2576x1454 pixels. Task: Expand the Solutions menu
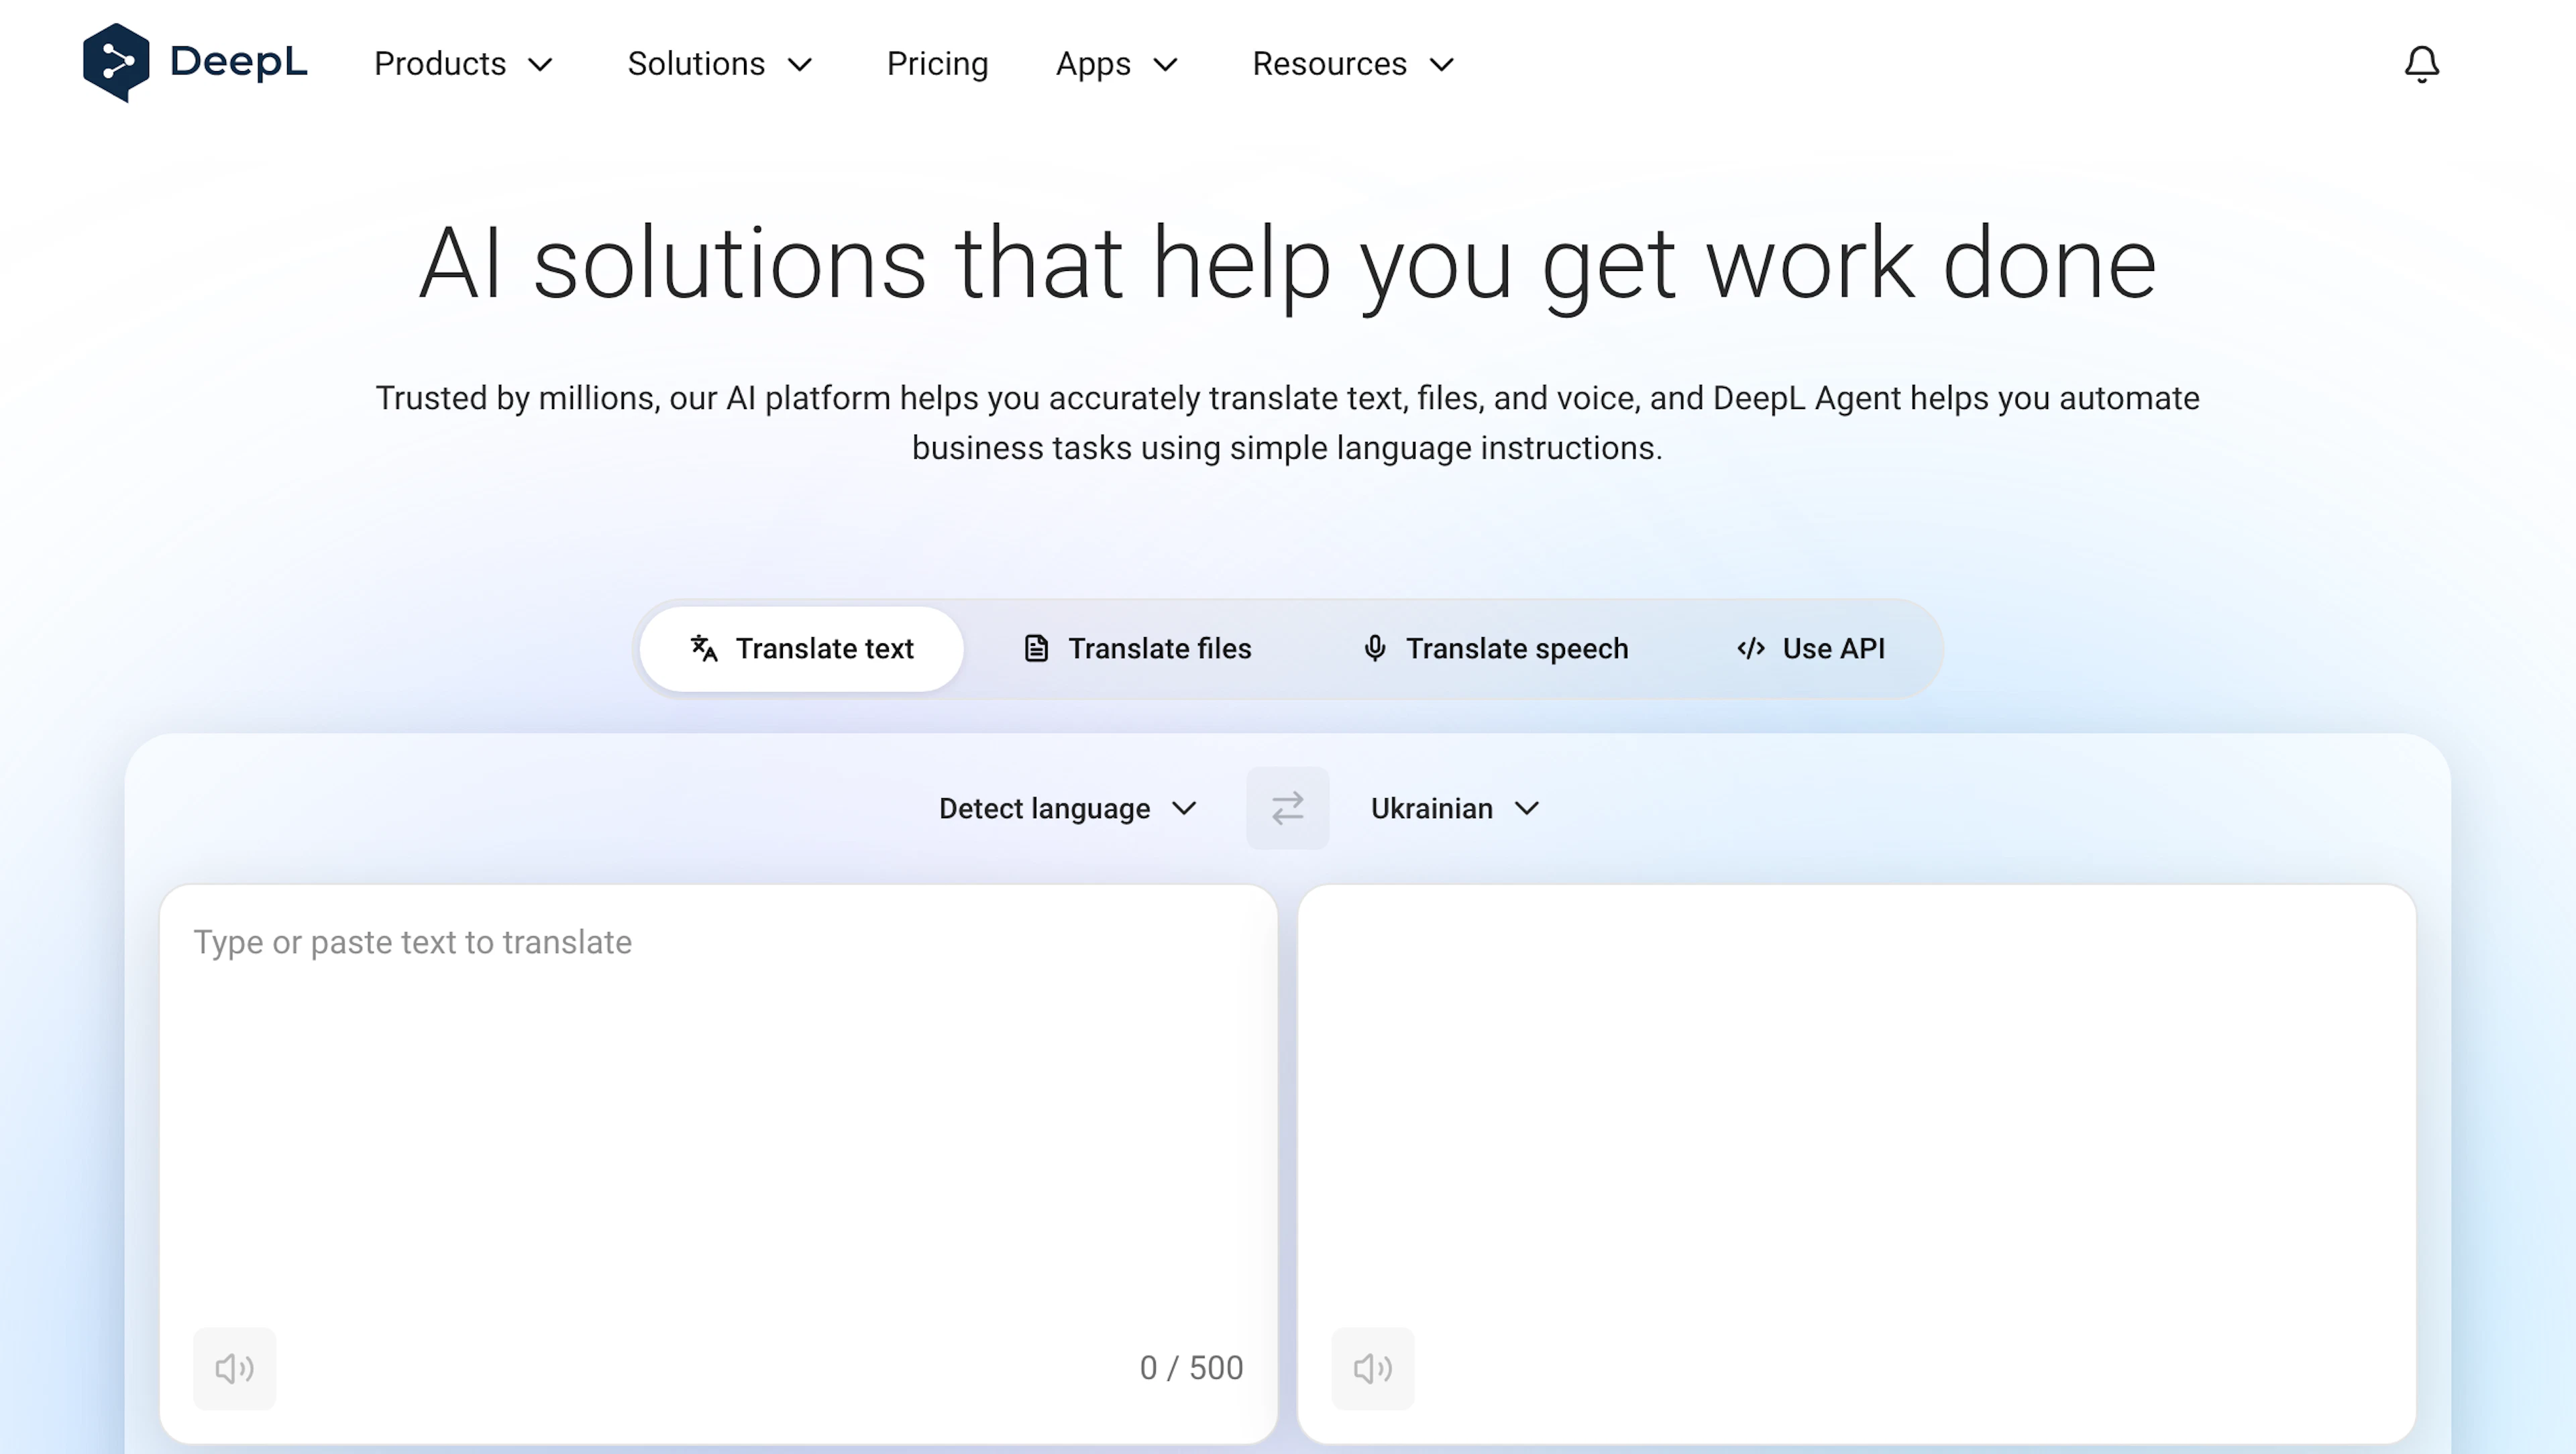pyautogui.click(x=720, y=64)
